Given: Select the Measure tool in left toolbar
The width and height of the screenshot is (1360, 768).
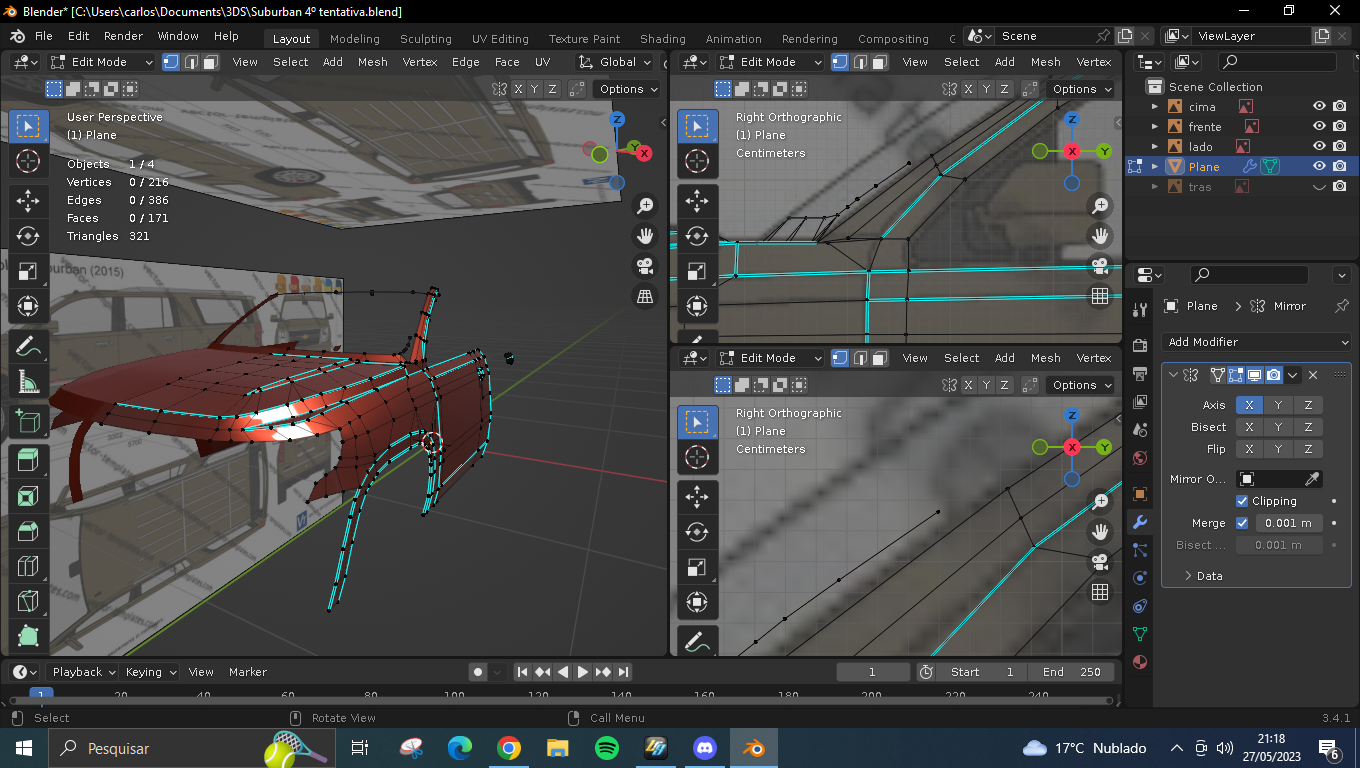Looking at the screenshot, I should pyautogui.click(x=28, y=382).
